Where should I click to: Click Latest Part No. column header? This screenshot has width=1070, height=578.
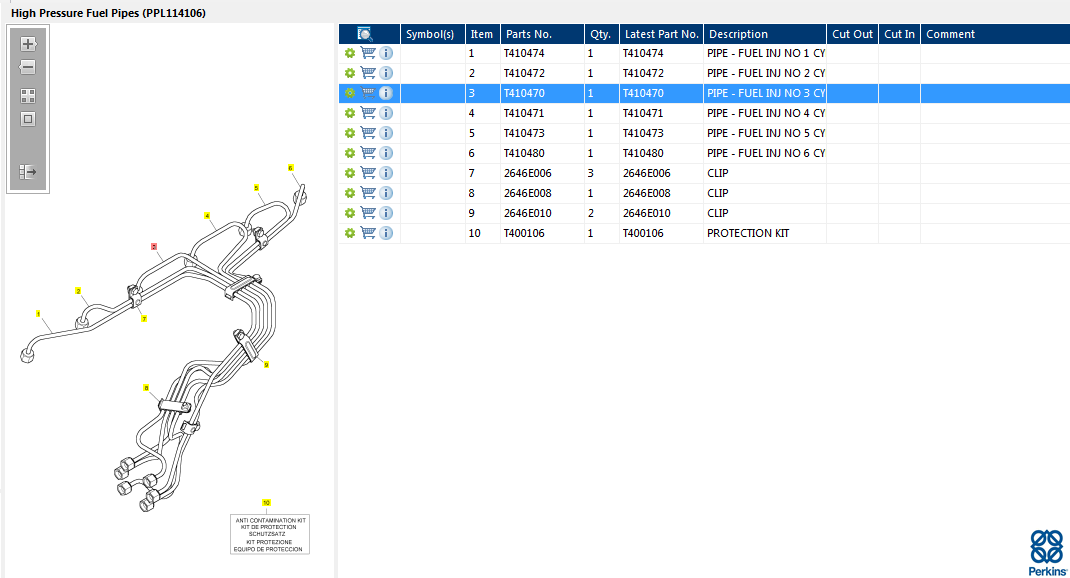661,34
